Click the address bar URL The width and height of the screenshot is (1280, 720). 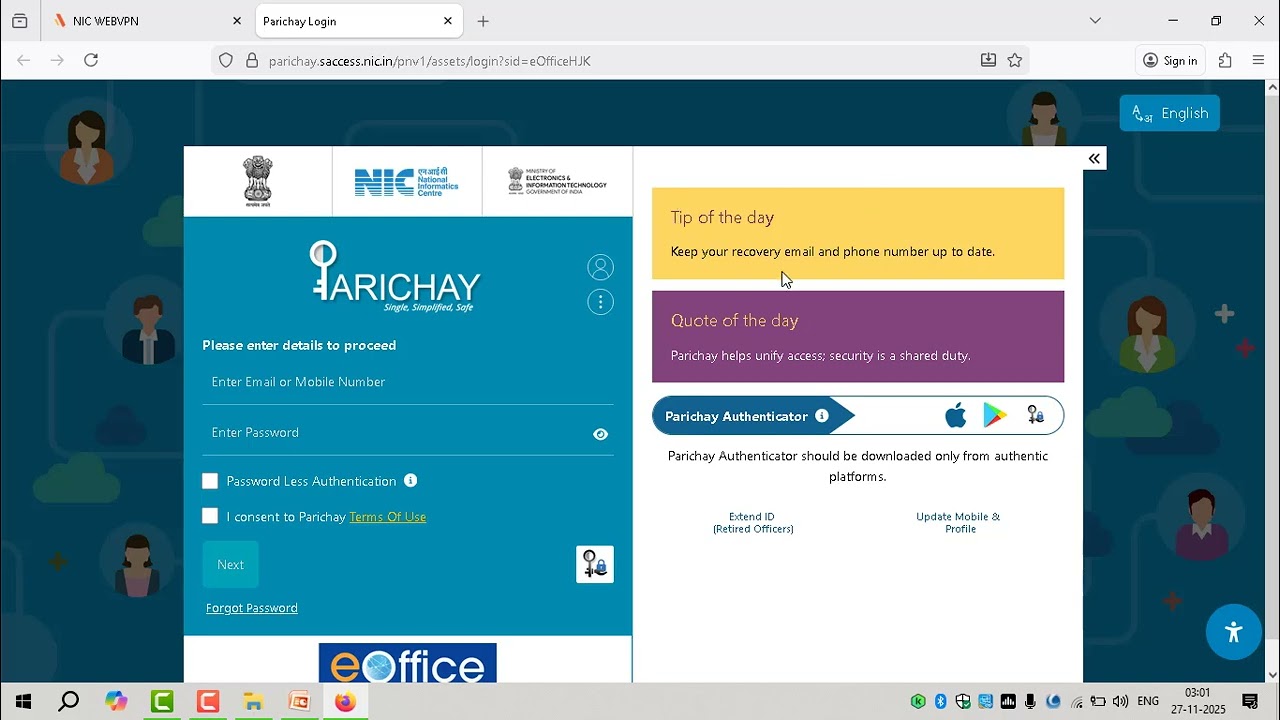(430, 61)
